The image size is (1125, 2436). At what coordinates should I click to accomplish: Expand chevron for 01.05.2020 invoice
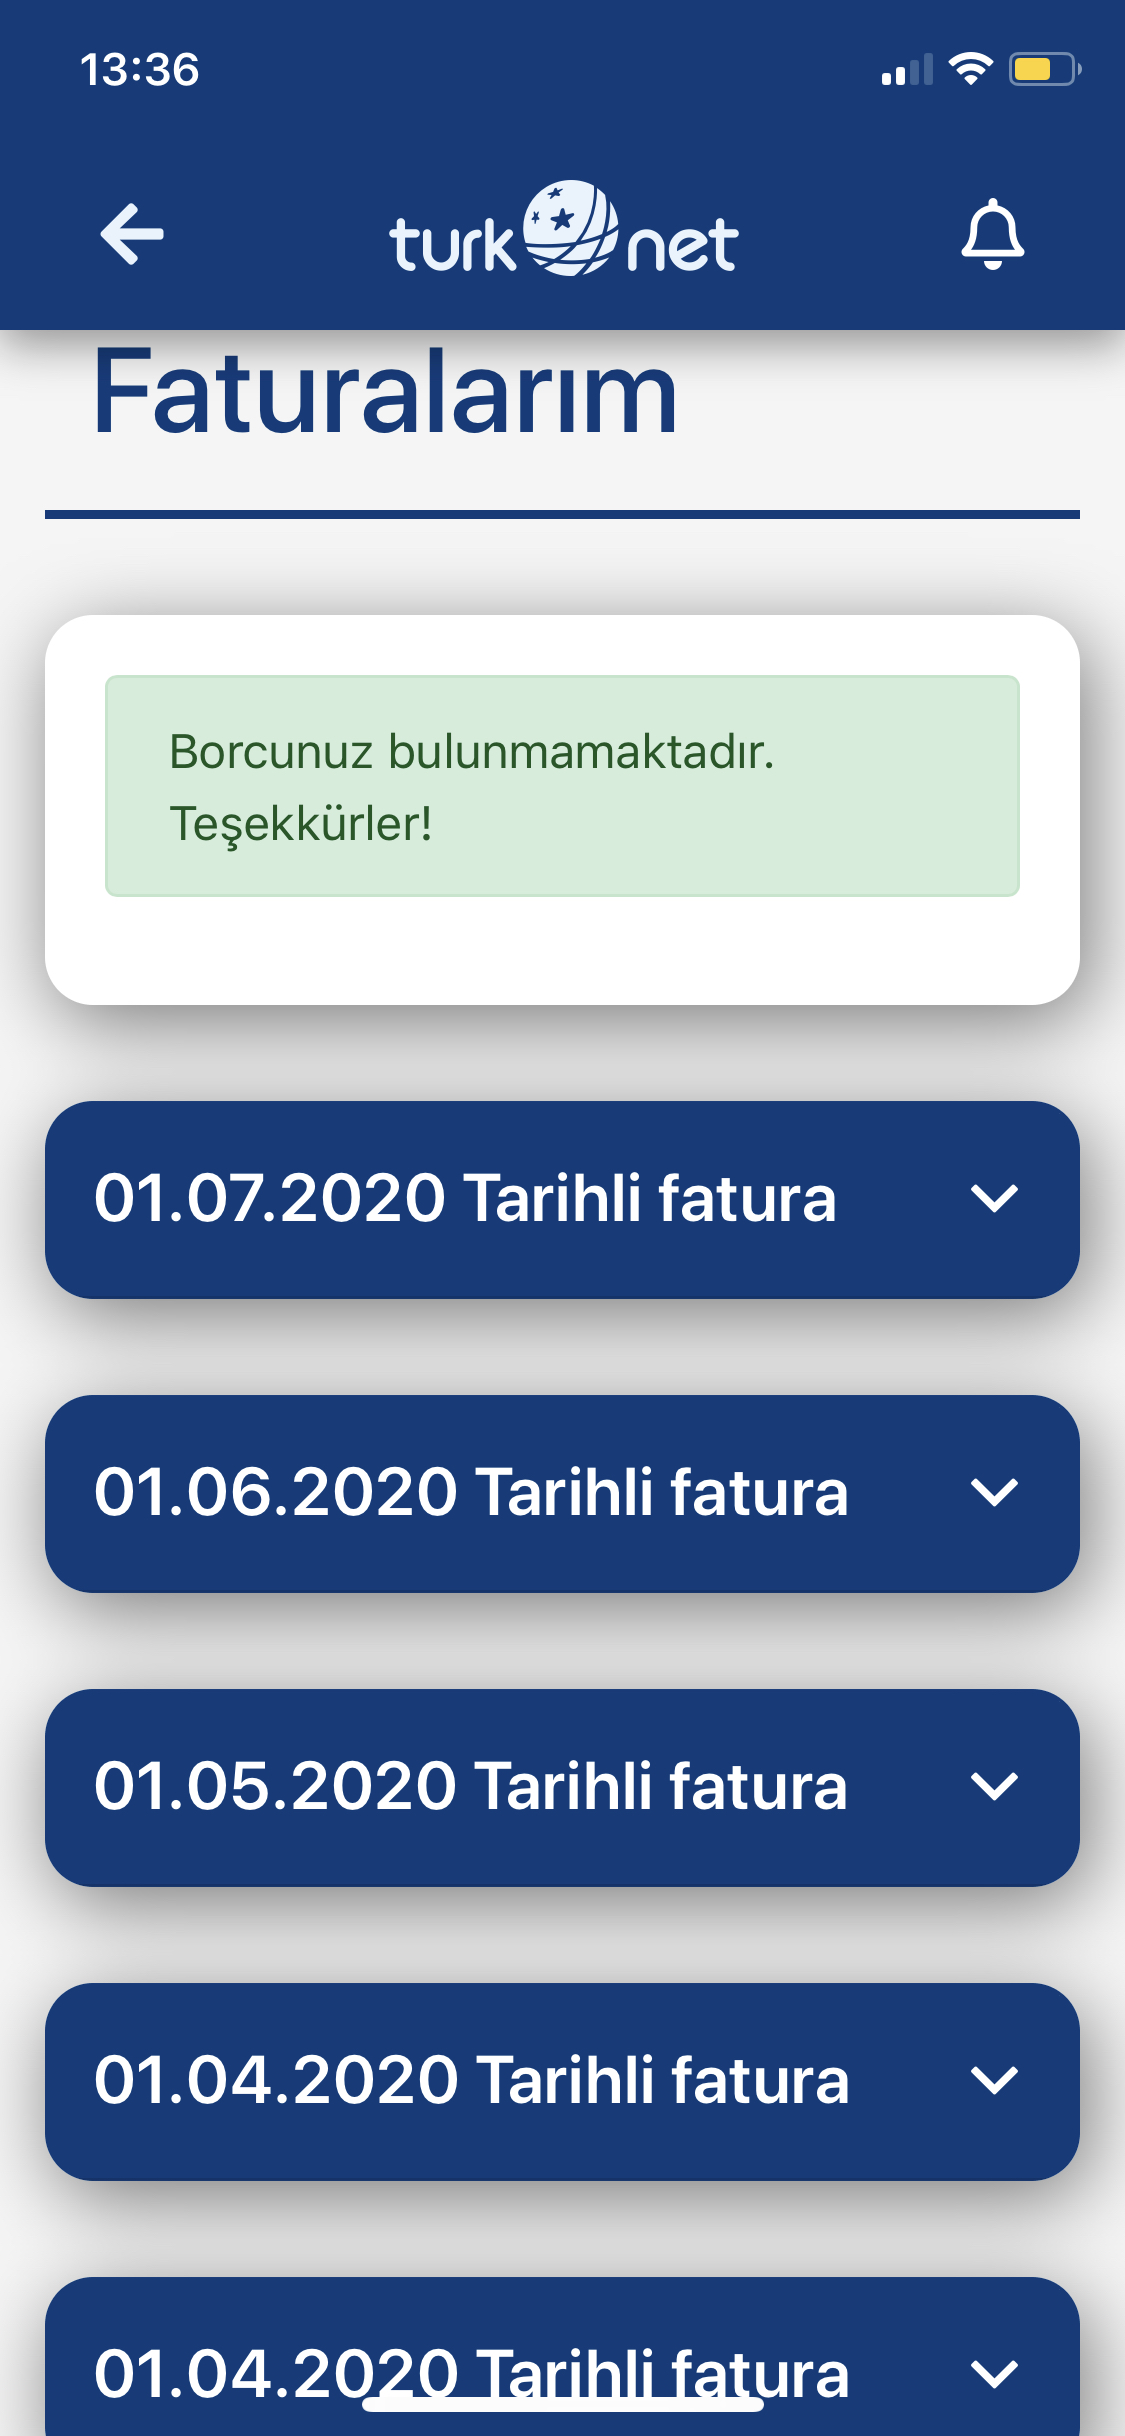click(x=994, y=1786)
